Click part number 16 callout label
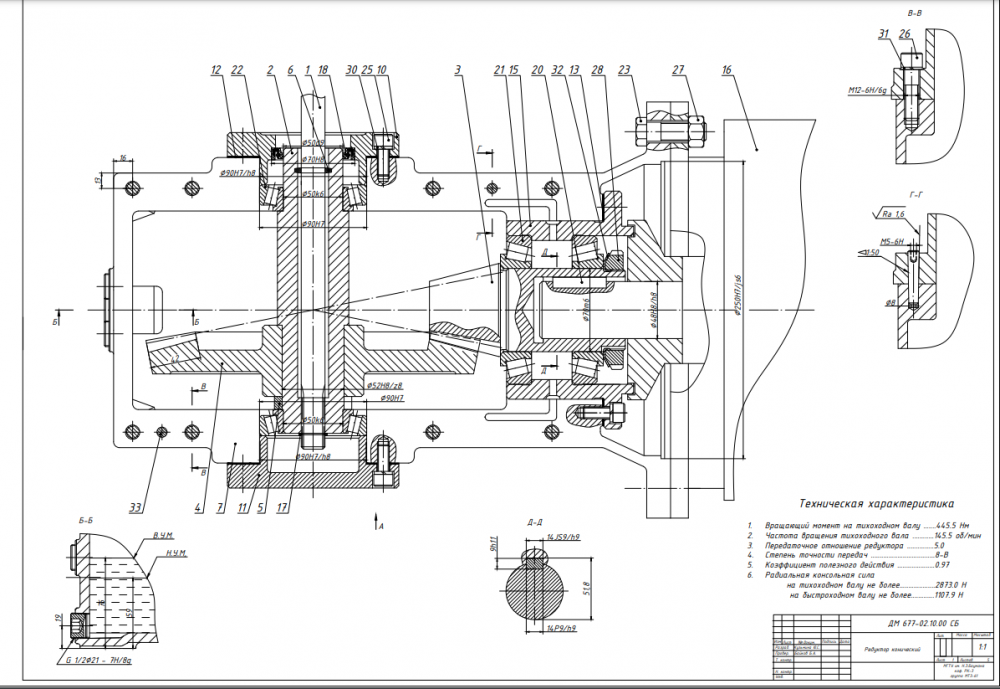Viewport: 1000px width, 689px height. tap(727, 70)
